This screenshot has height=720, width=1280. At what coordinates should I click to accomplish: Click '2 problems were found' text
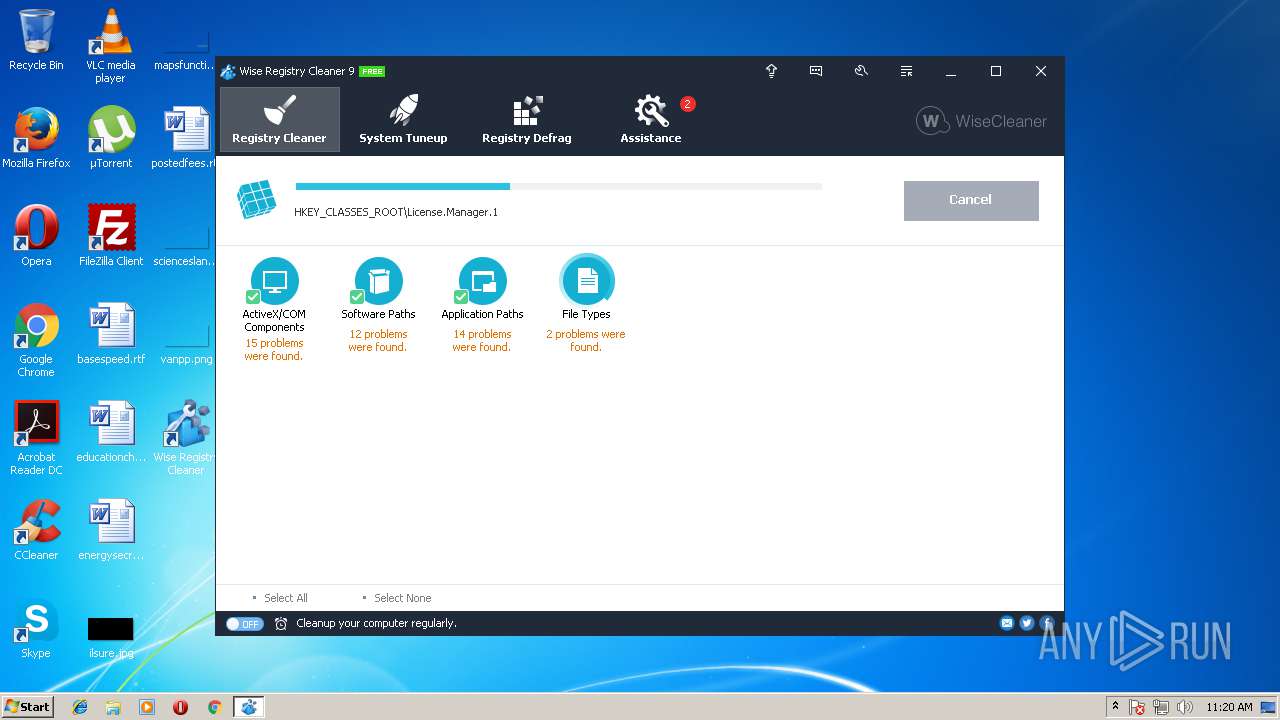coord(586,341)
